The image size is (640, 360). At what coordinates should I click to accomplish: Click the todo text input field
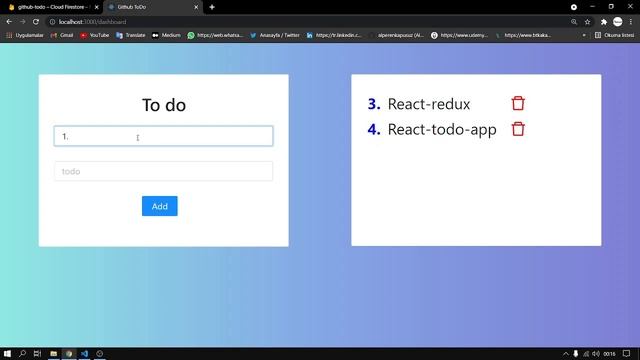(163, 171)
